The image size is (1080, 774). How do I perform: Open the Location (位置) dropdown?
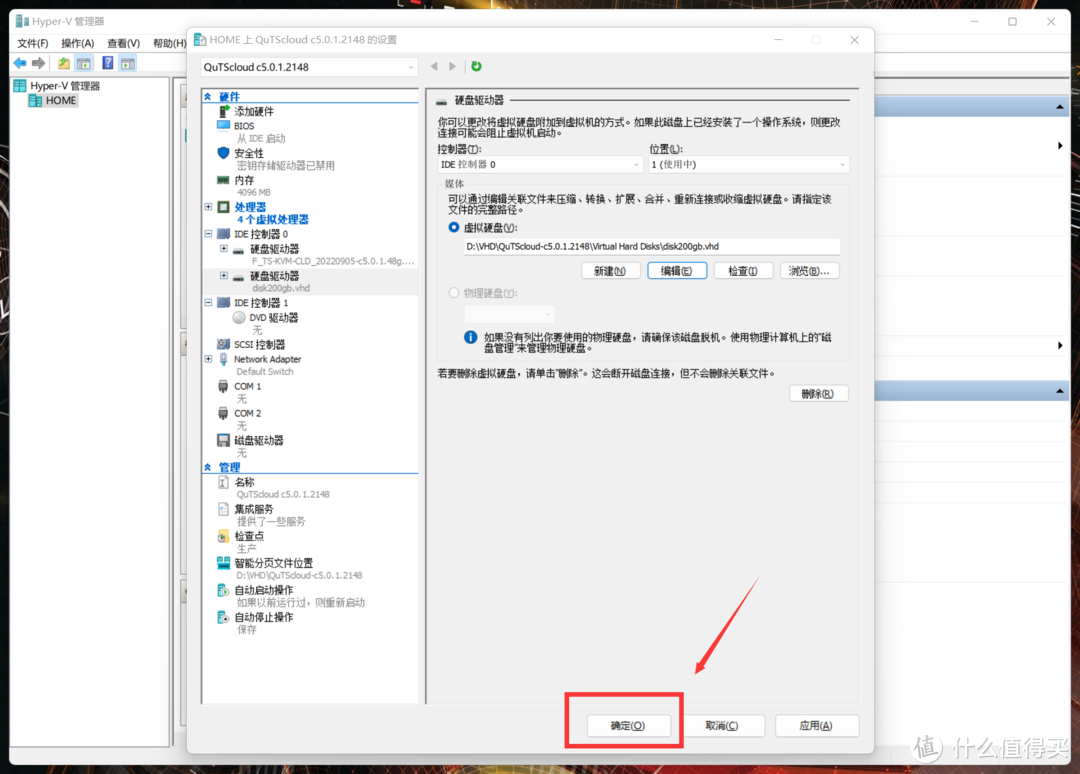pyautogui.click(x=749, y=165)
